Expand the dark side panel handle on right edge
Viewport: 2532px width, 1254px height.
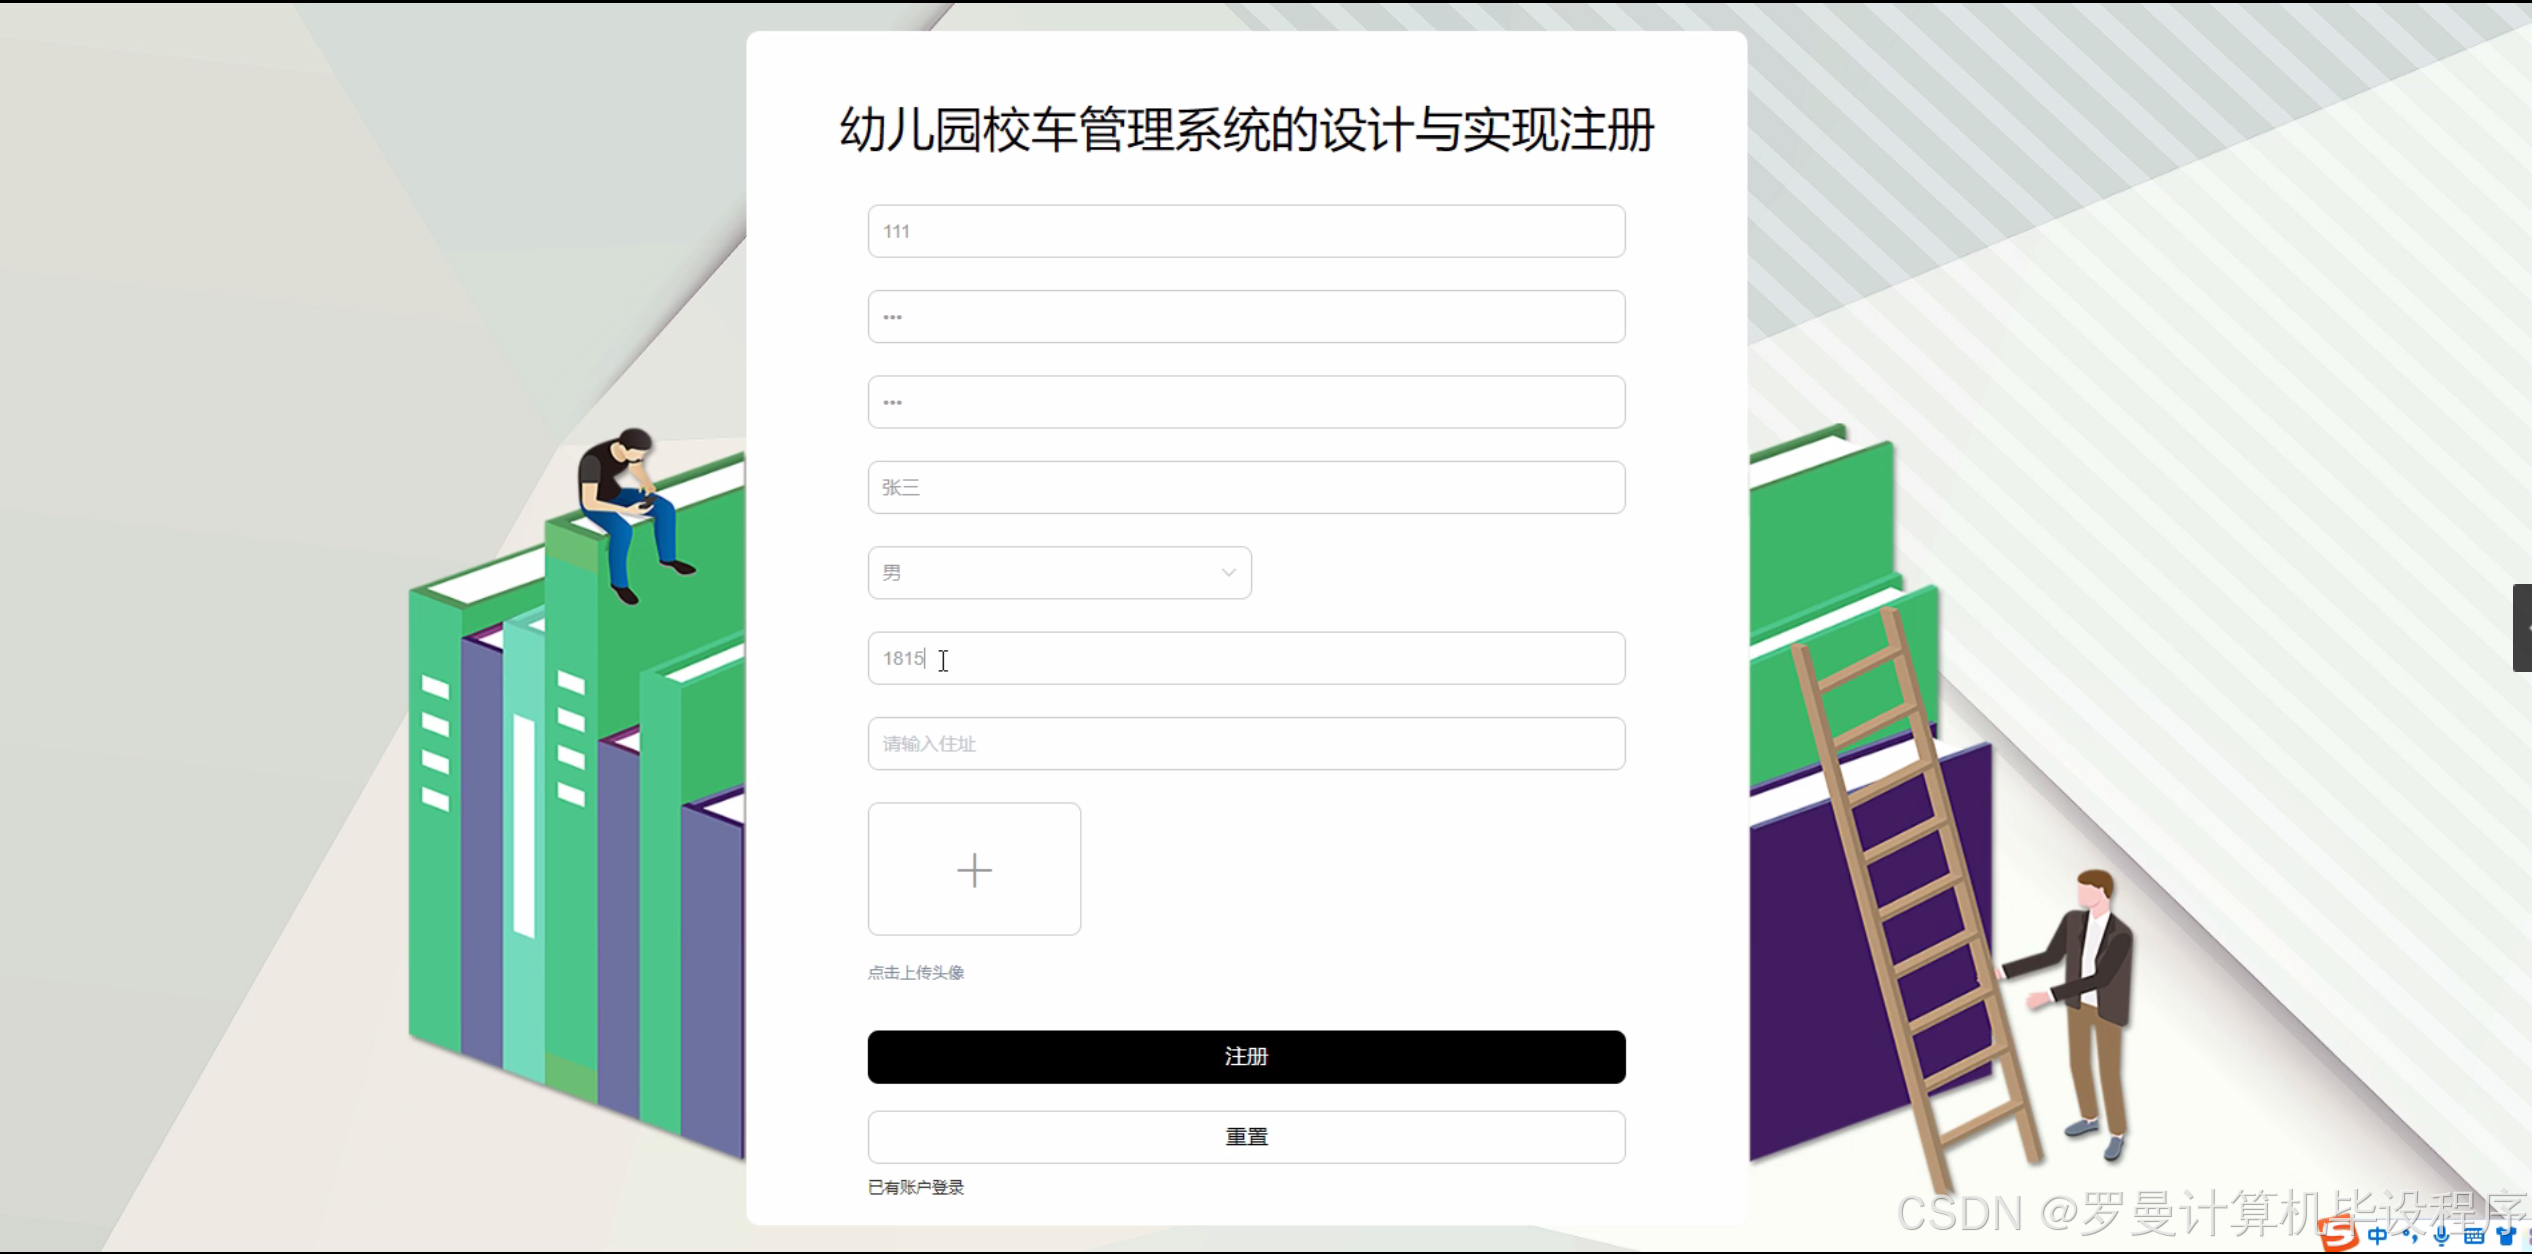coord(2522,628)
